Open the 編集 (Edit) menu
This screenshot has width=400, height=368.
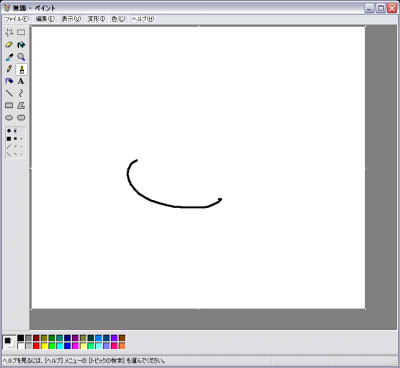coord(45,19)
